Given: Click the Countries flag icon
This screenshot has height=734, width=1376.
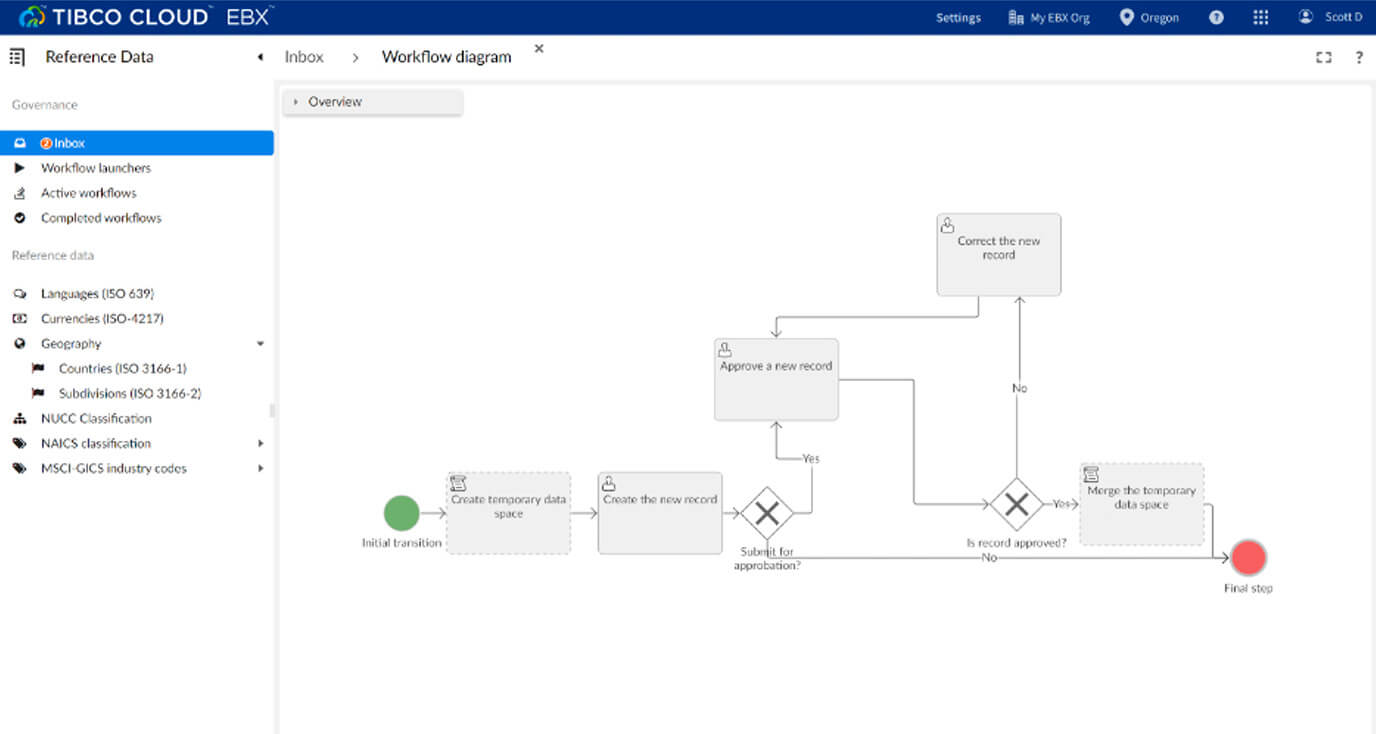Looking at the screenshot, I should [x=38, y=369].
